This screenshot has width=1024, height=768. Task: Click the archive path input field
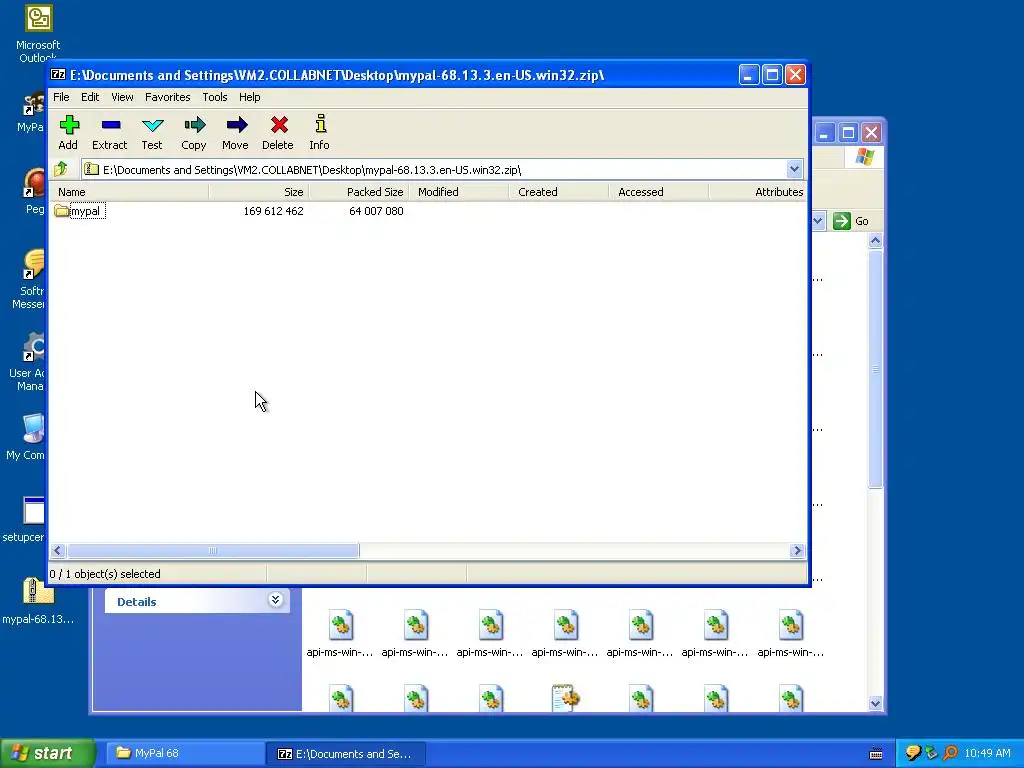pyautogui.click(x=434, y=170)
